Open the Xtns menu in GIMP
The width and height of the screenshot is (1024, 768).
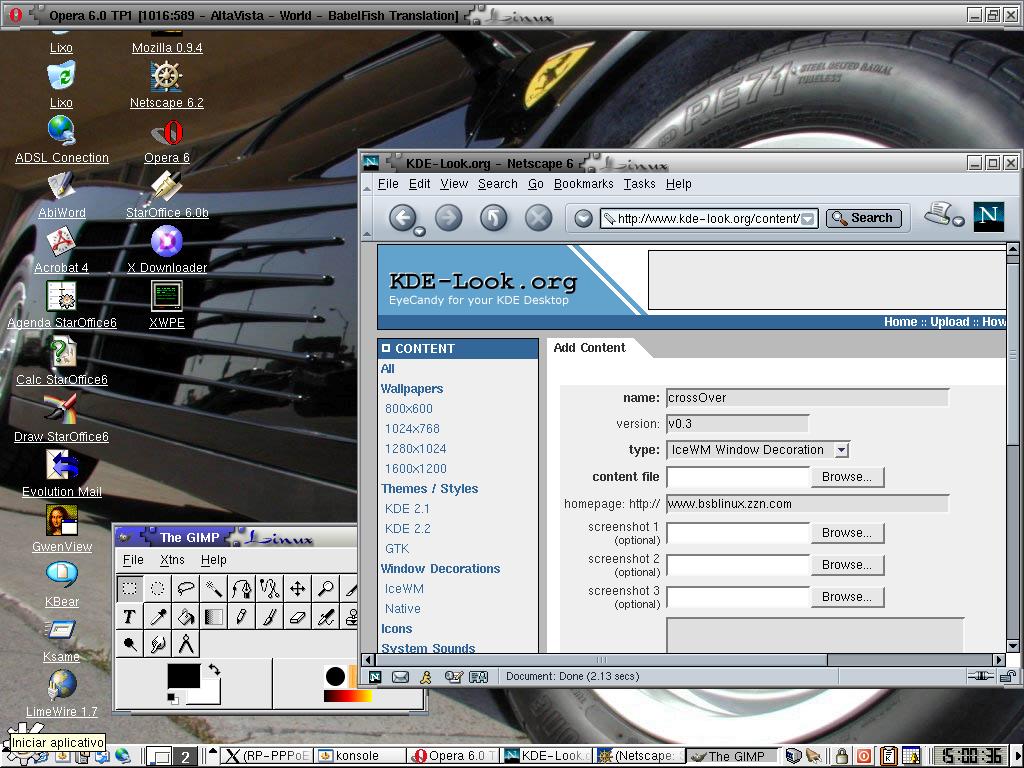[172, 560]
